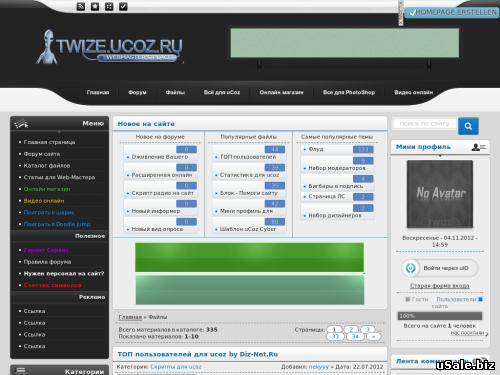The width and height of the screenshot is (500, 375).
Task: Click the user icon in Мини профиль header
Action: point(479,147)
